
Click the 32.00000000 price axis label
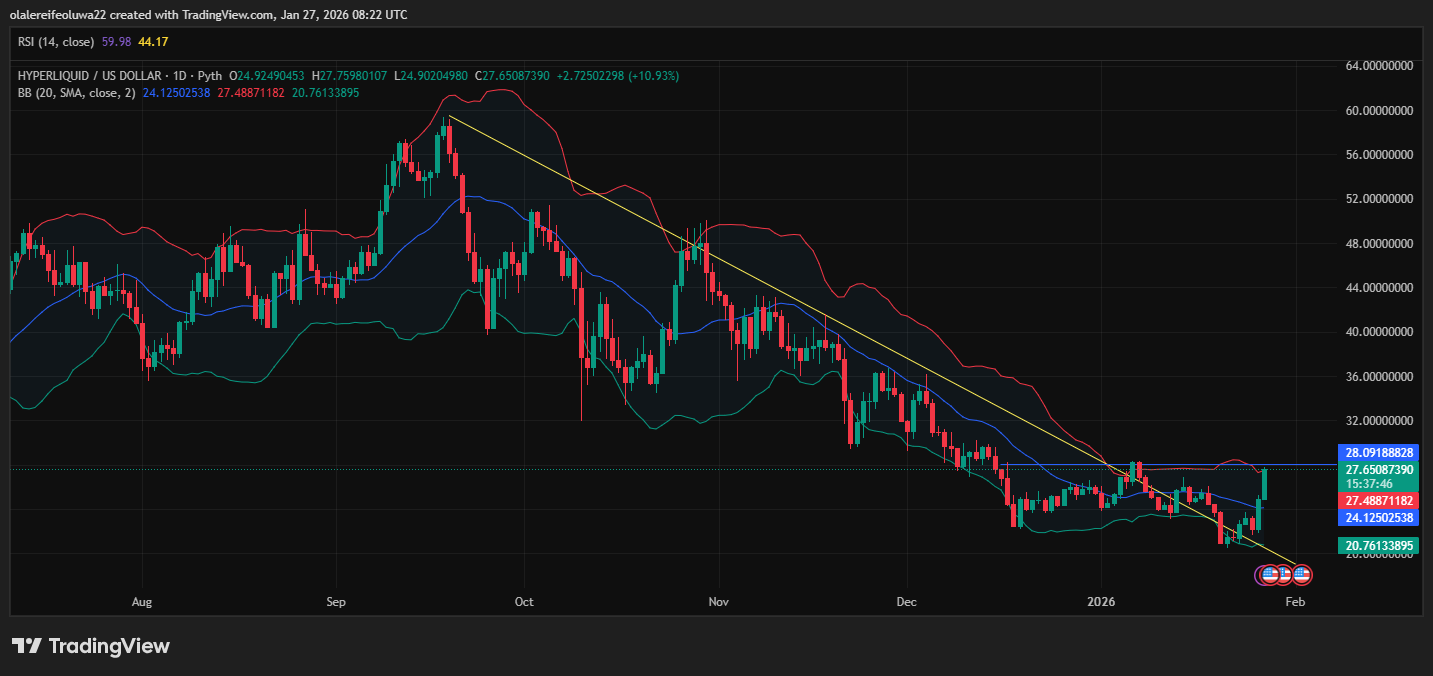click(x=1379, y=421)
